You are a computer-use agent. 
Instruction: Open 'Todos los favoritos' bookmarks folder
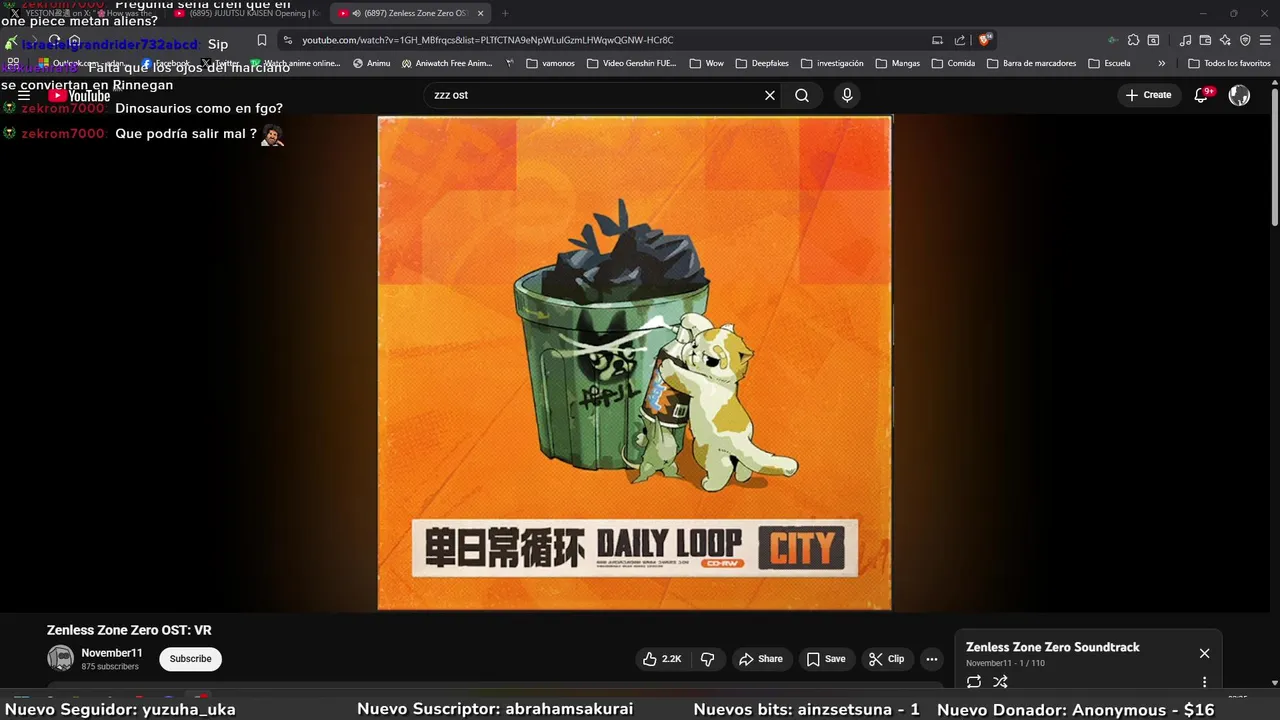click(x=1229, y=63)
